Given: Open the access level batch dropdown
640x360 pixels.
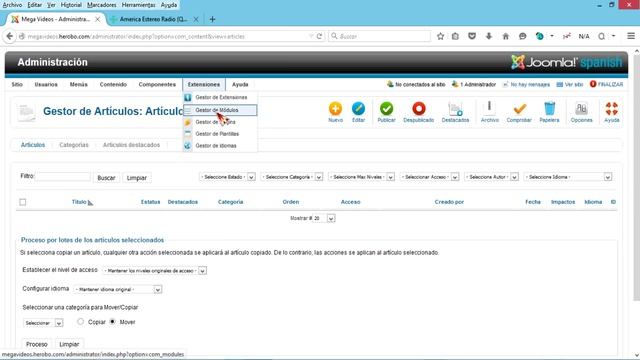Looking at the screenshot, I should [155, 271].
